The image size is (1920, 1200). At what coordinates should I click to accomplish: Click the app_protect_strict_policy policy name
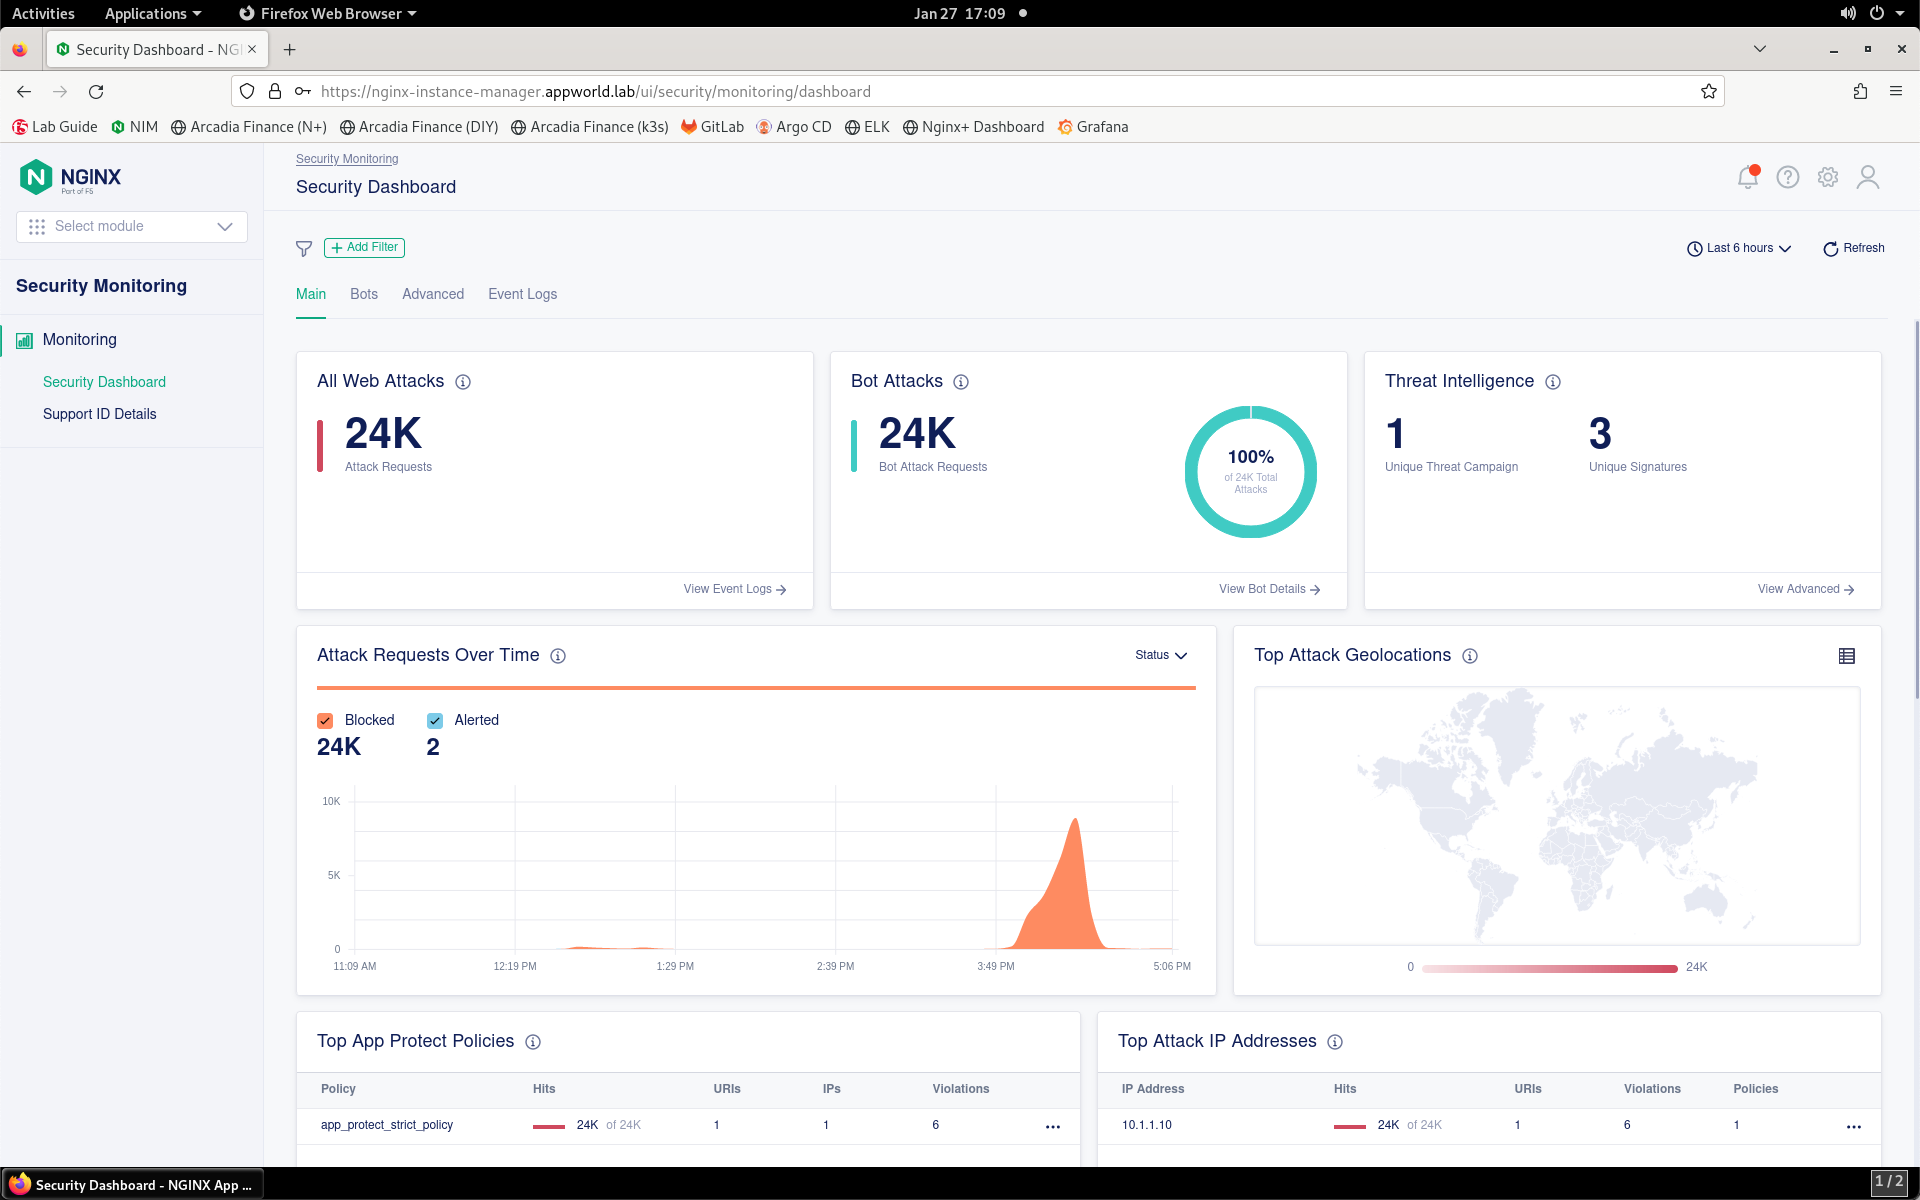click(x=387, y=1126)
